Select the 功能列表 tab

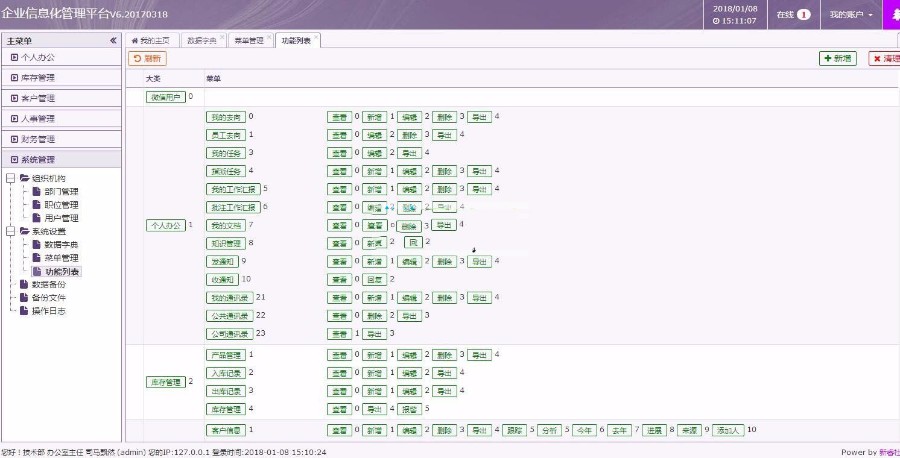[x=296, y=41]
